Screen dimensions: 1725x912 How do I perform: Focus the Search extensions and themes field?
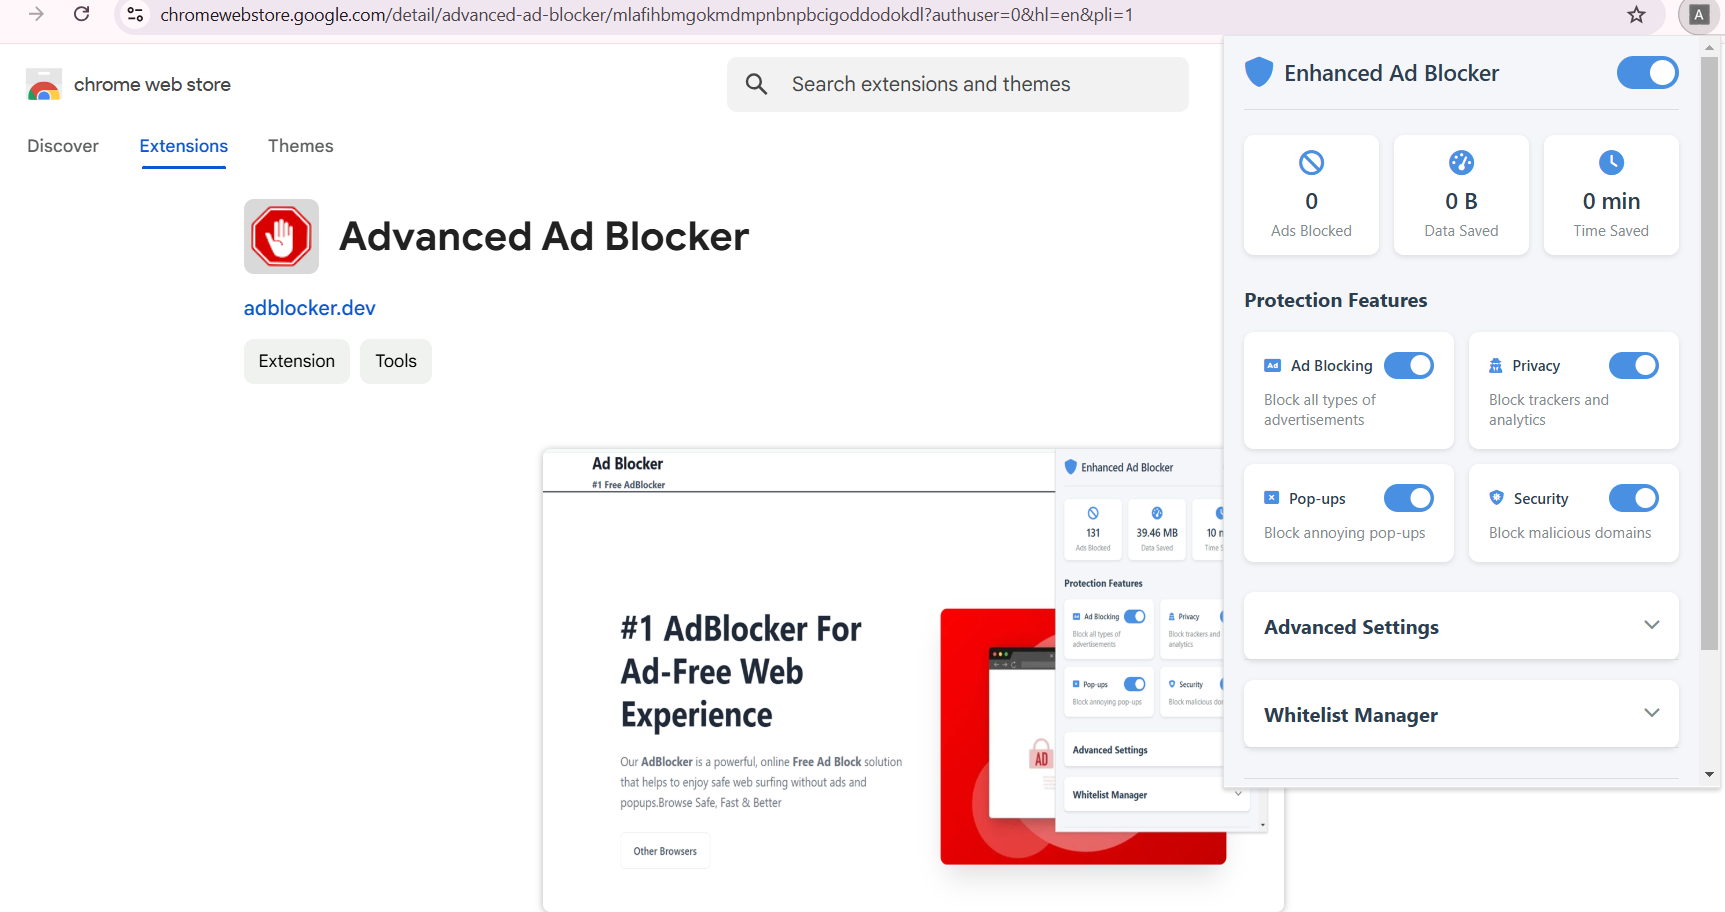pyautogui.click(x=958, y=84)
